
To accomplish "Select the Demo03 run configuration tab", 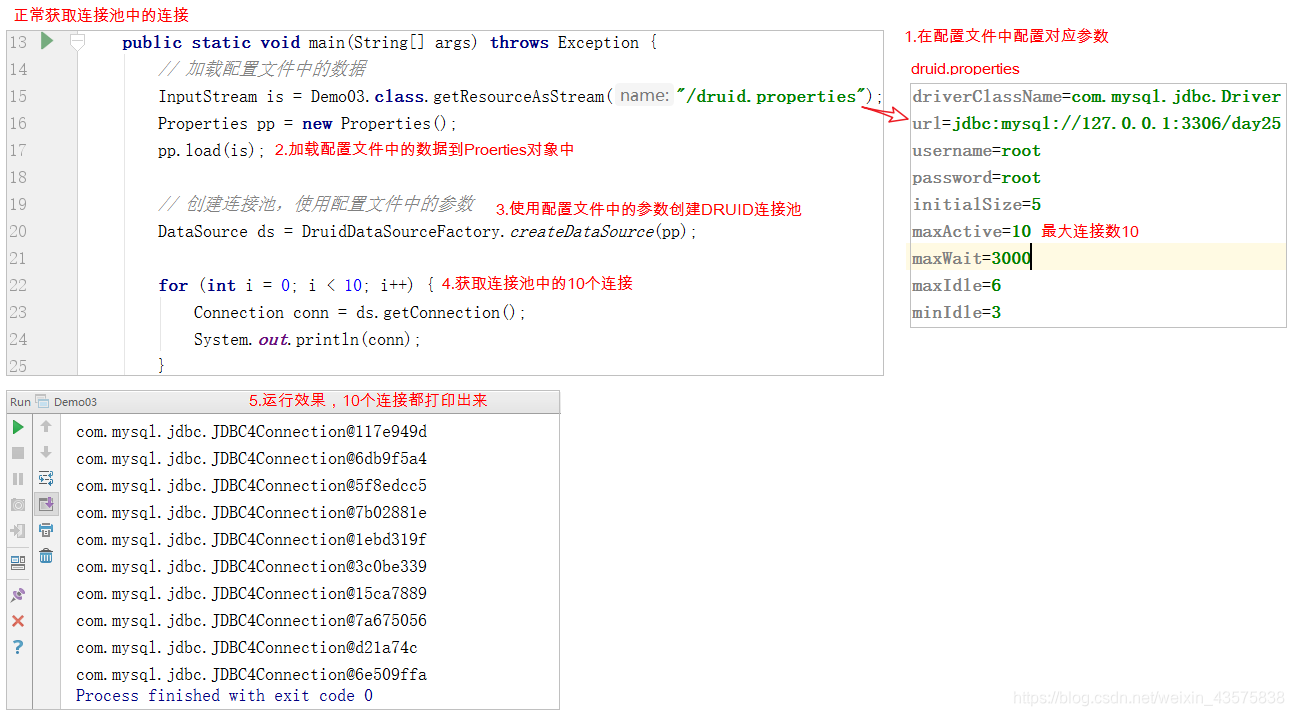I will point(67,402).
